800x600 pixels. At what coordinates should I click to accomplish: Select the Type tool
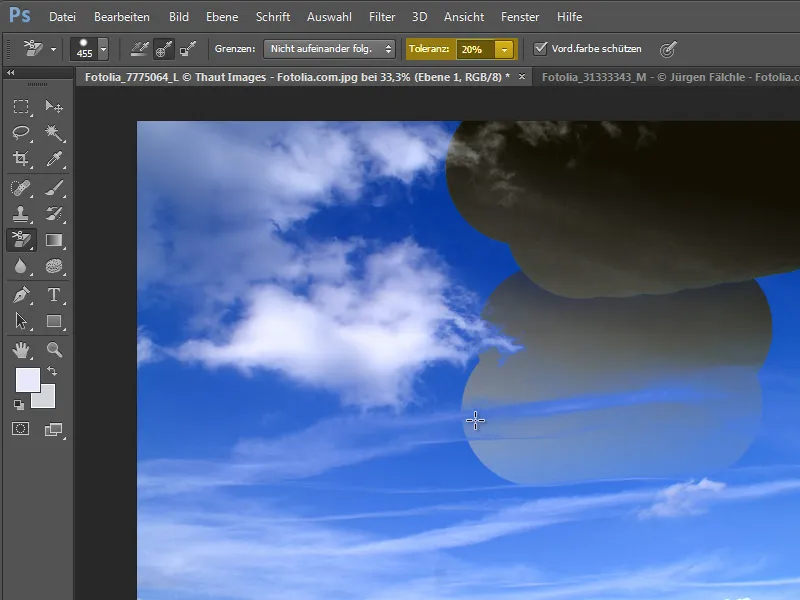click(54, 295)
